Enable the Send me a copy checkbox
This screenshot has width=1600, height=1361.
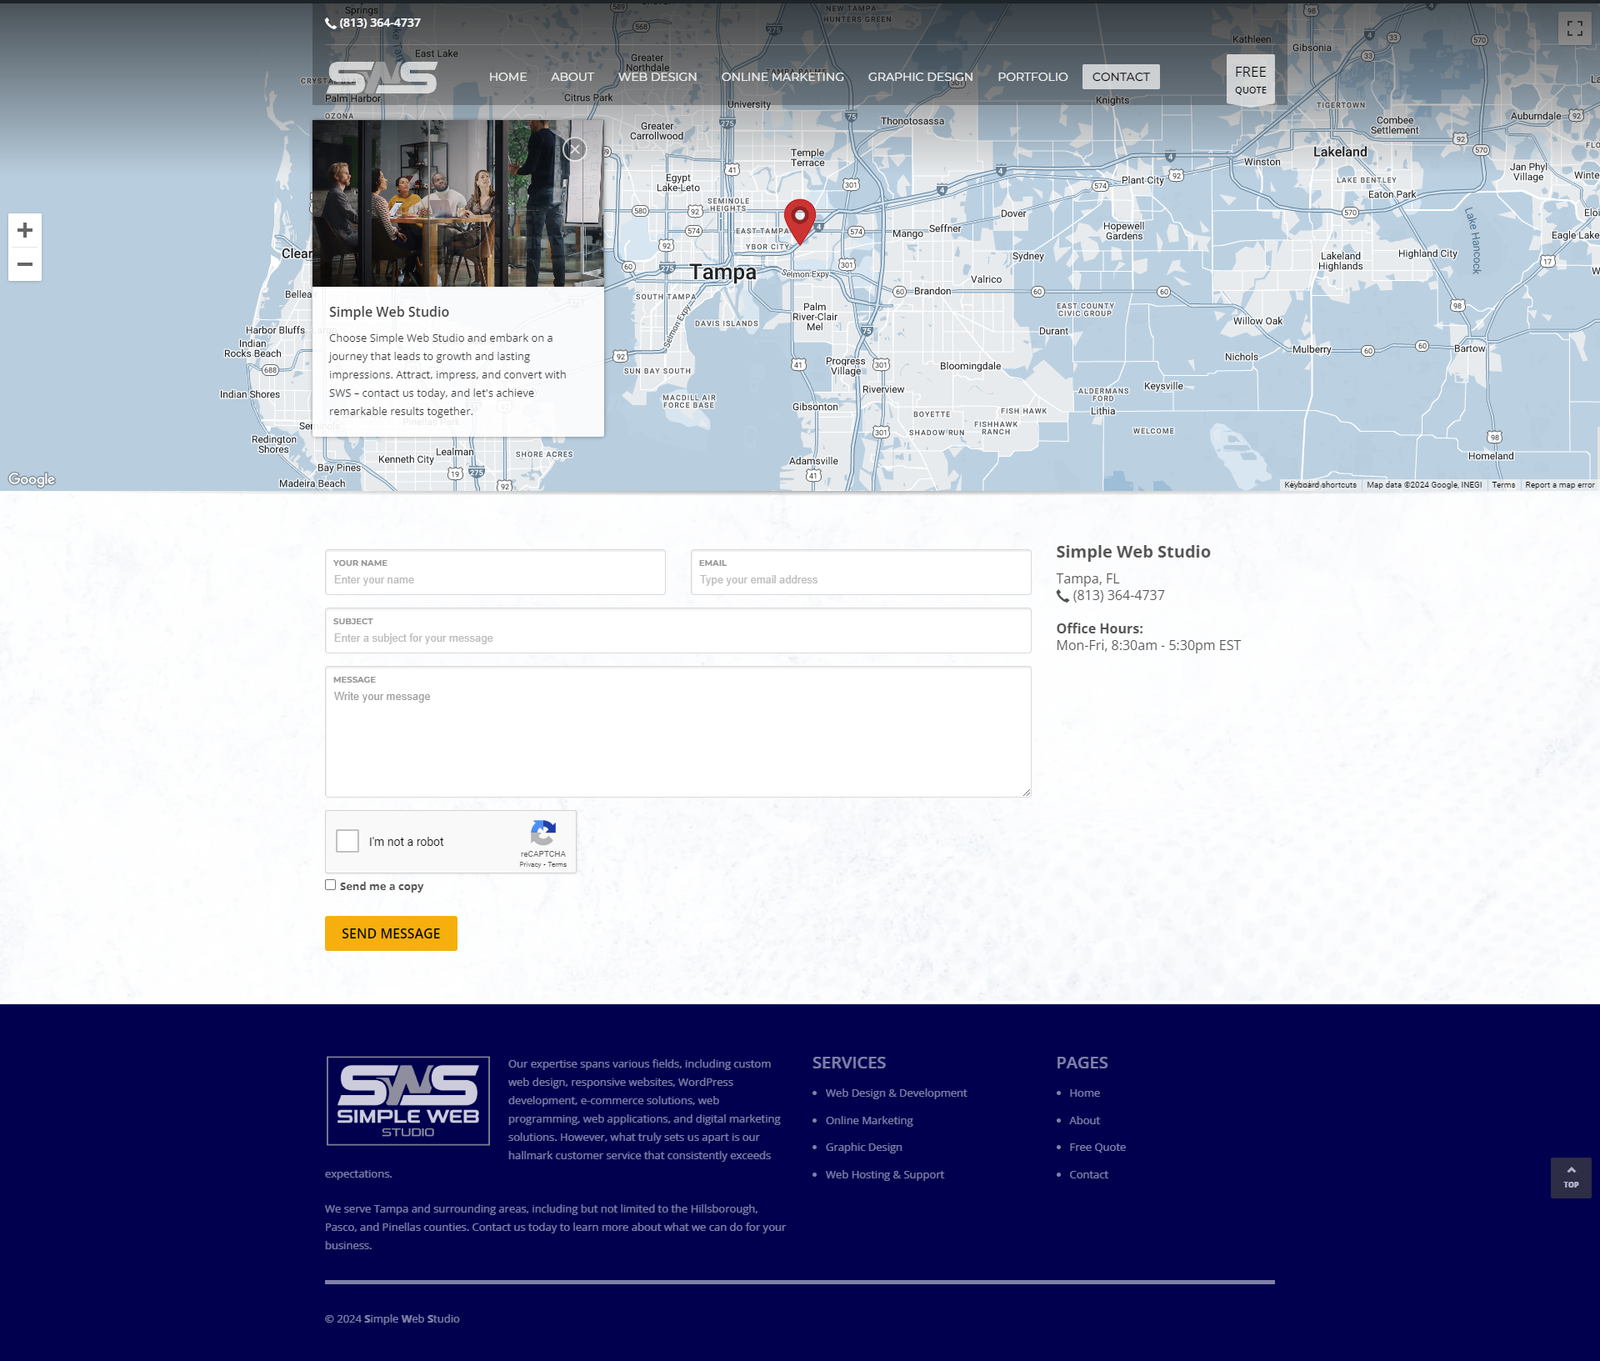pyautogui.click(x=330, y=885)
